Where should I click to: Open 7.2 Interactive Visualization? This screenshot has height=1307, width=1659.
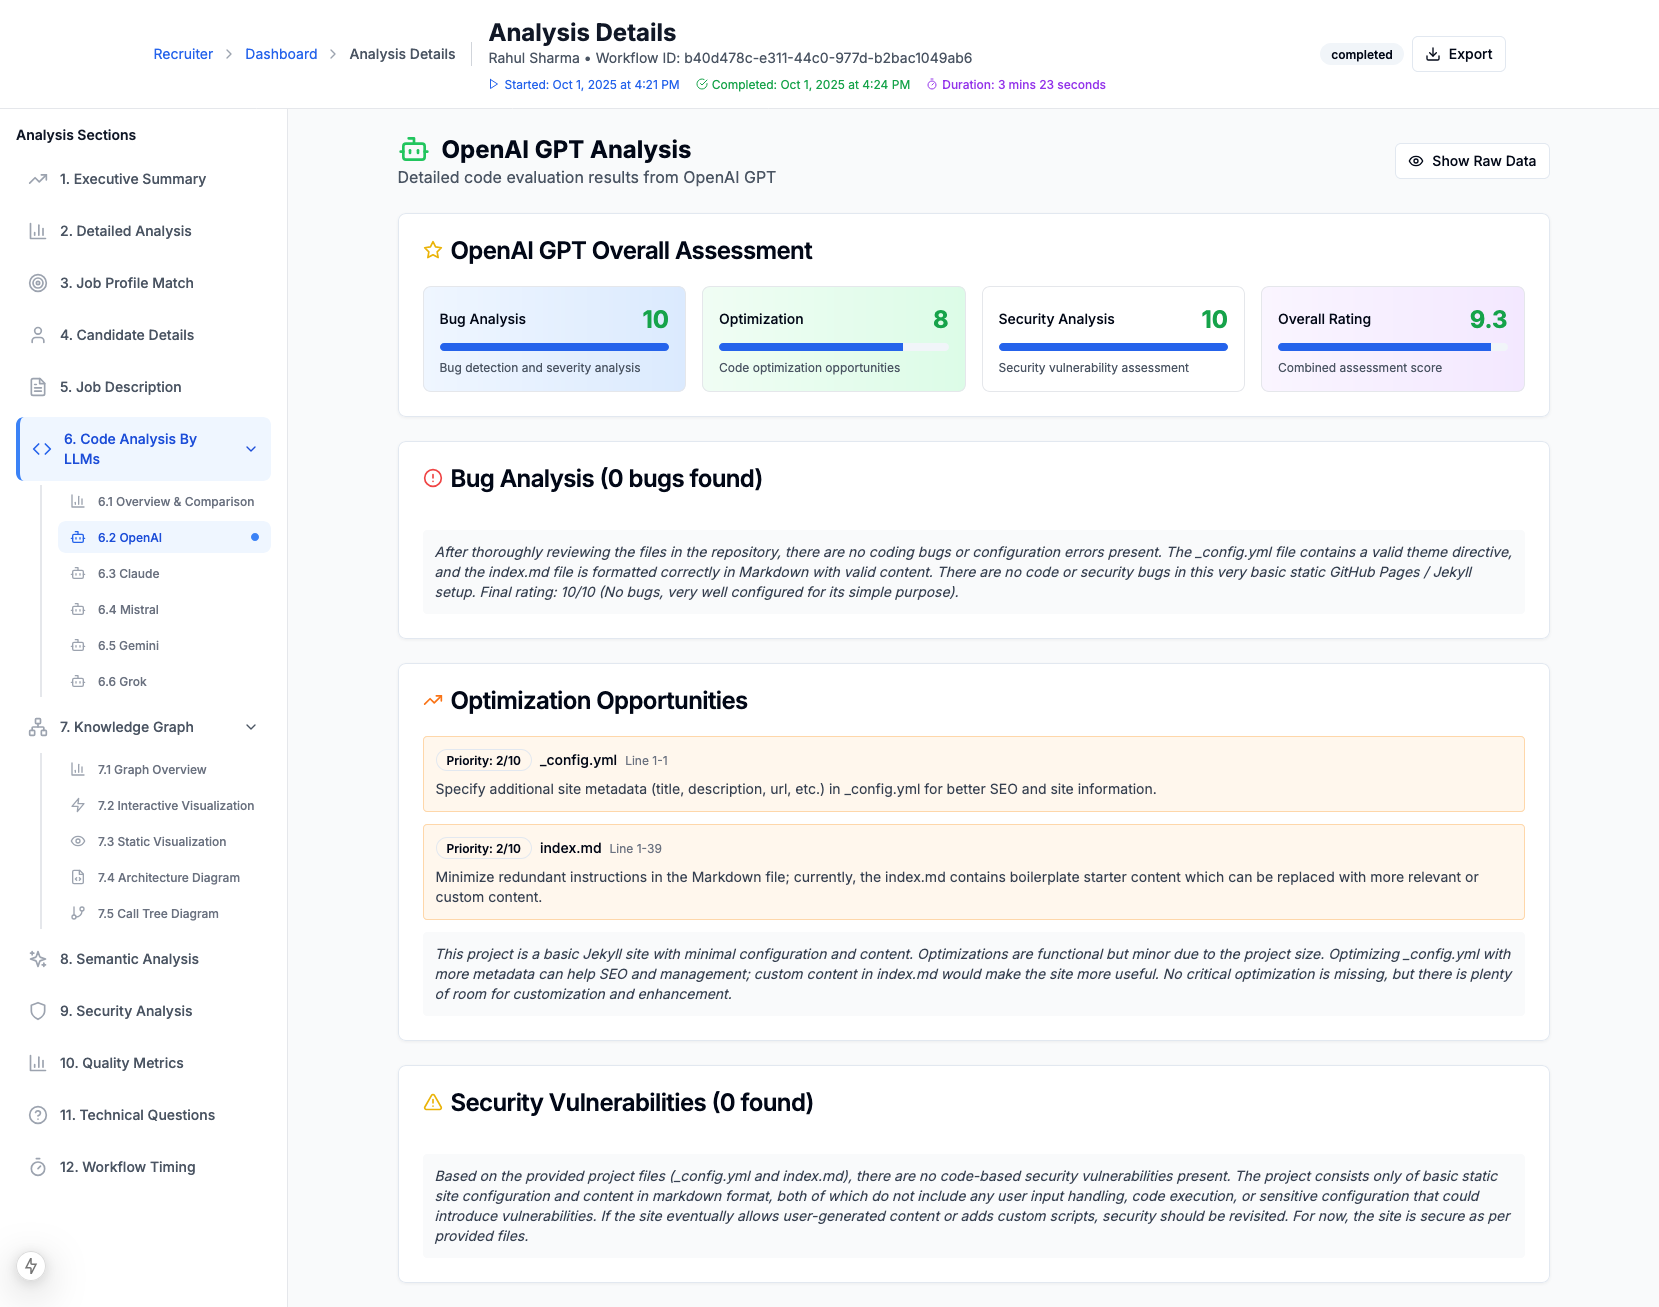(164, 806)
